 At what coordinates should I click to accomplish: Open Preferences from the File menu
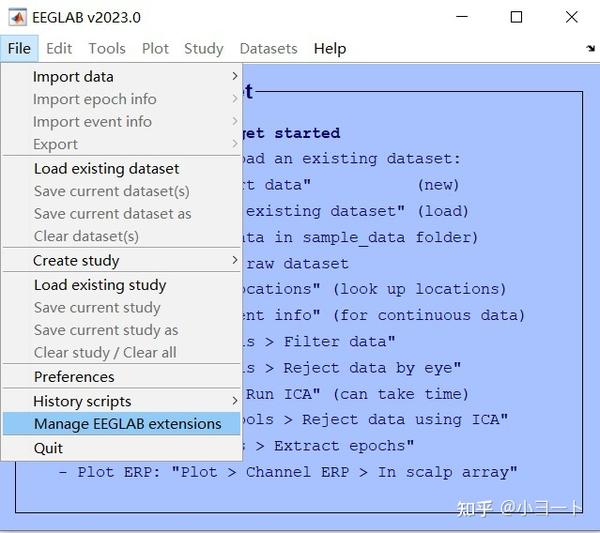click(74, 377)
